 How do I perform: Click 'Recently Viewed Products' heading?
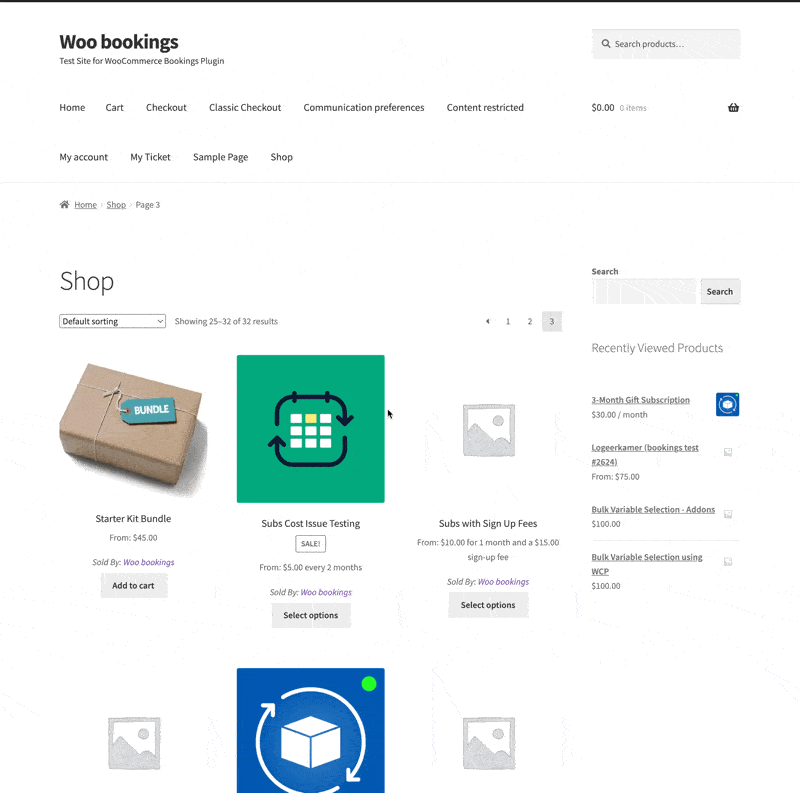pos(657,348)
